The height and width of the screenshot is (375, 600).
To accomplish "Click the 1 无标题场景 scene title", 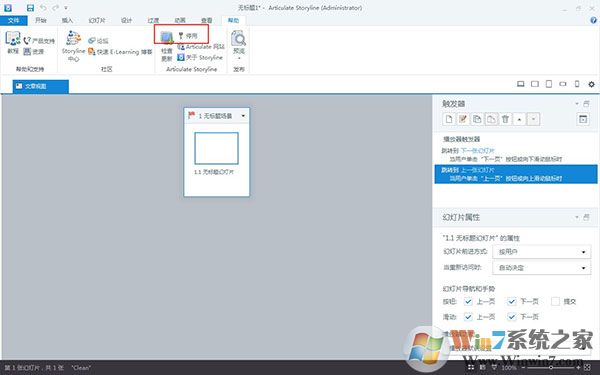I will [215, 116].
